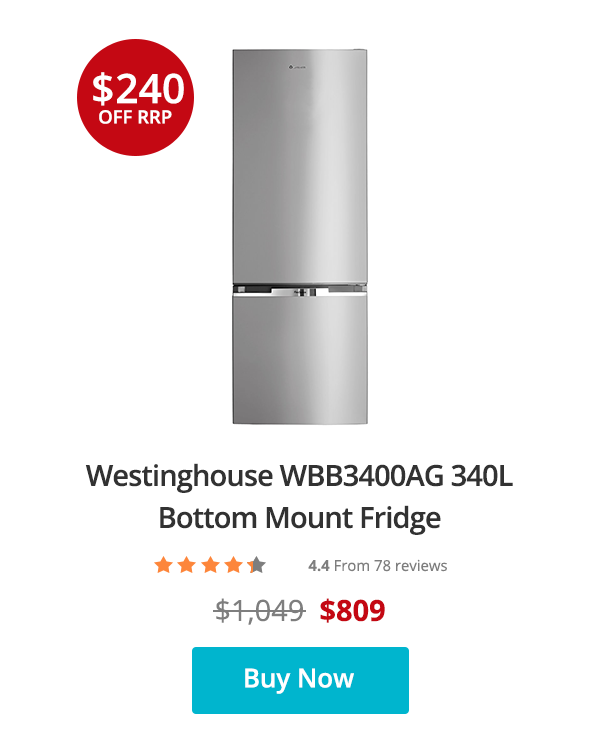Click the second orange rating star
Image resolution: width=600 pixels, height=749 pixels.
187,565
